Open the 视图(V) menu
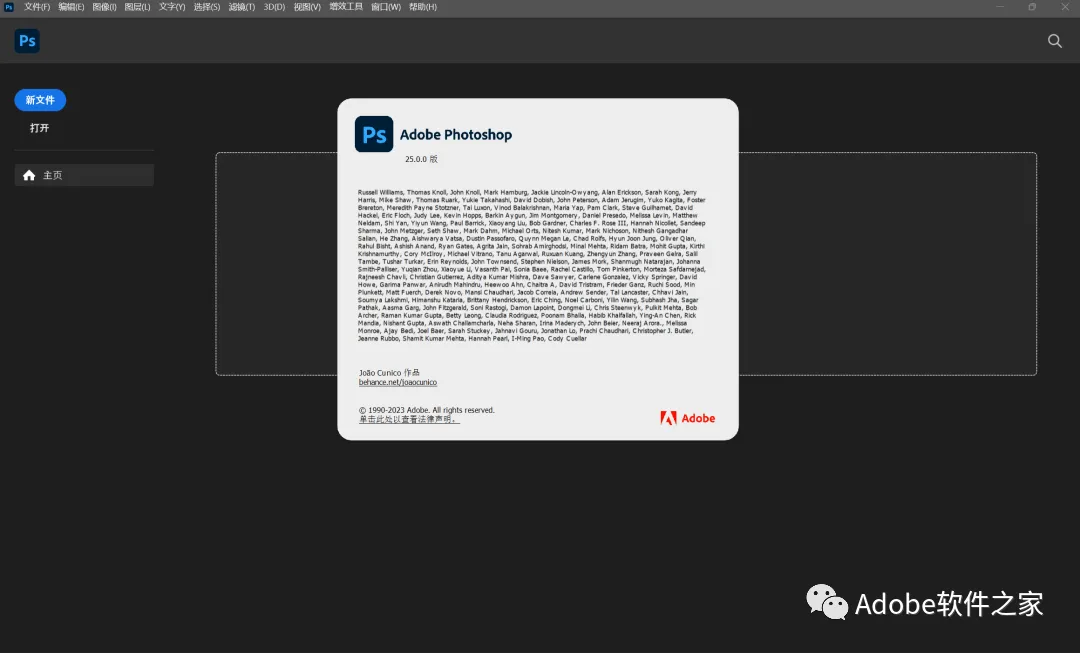1080x653 pixels. click(307, 7)
